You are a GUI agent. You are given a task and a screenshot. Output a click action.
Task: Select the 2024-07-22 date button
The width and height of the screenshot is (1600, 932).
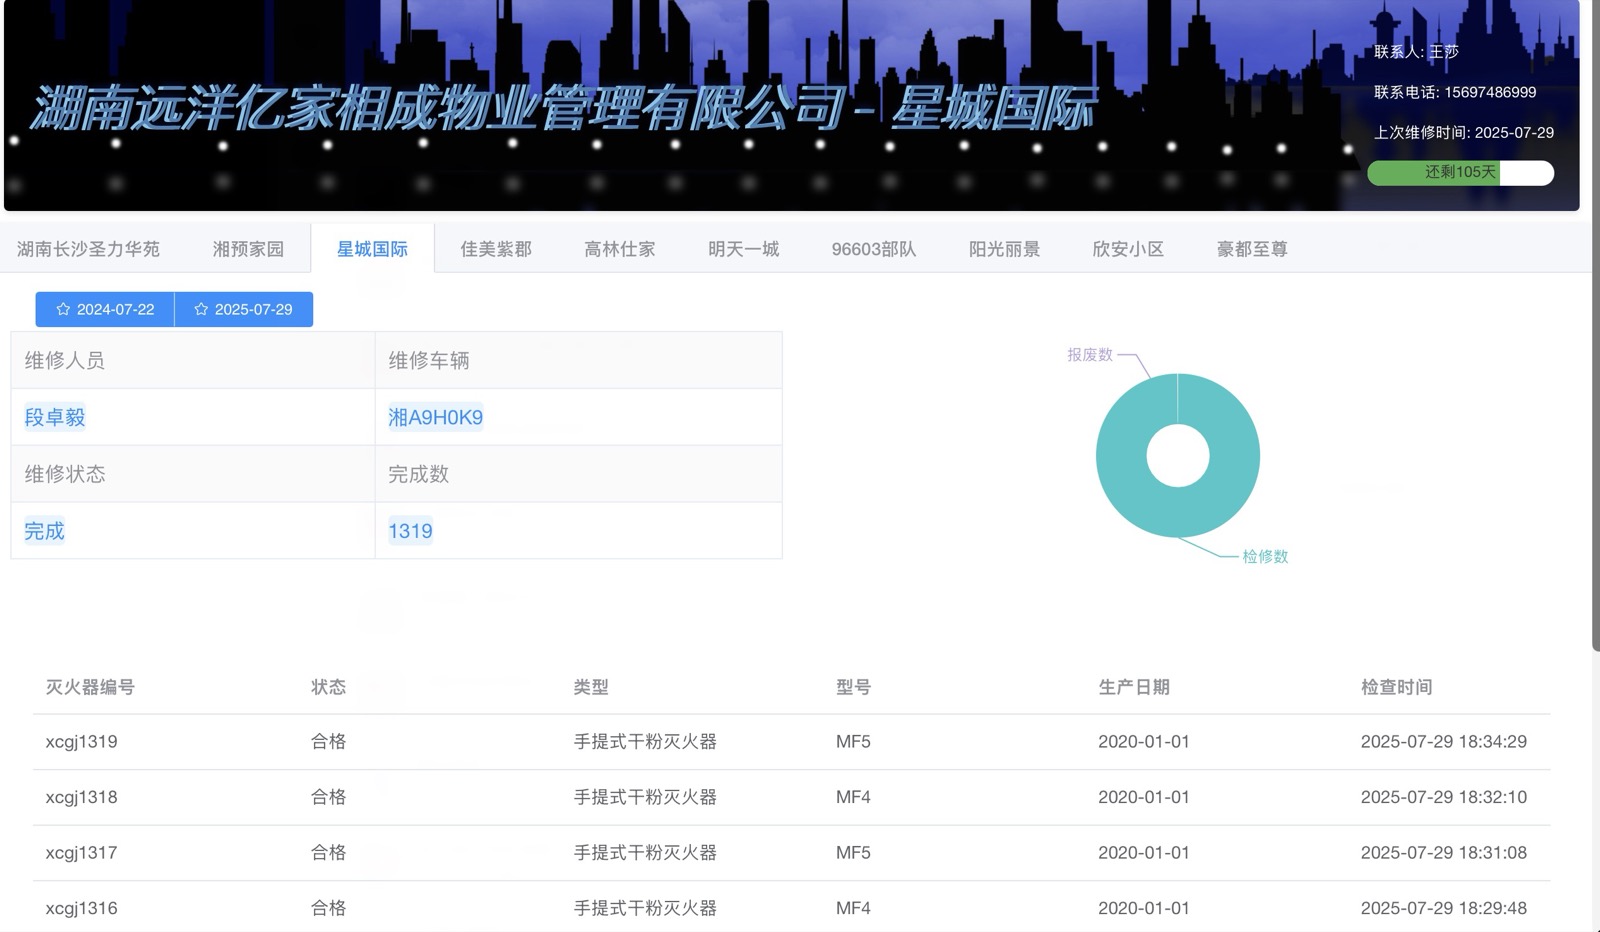click(x=105, y=309)
